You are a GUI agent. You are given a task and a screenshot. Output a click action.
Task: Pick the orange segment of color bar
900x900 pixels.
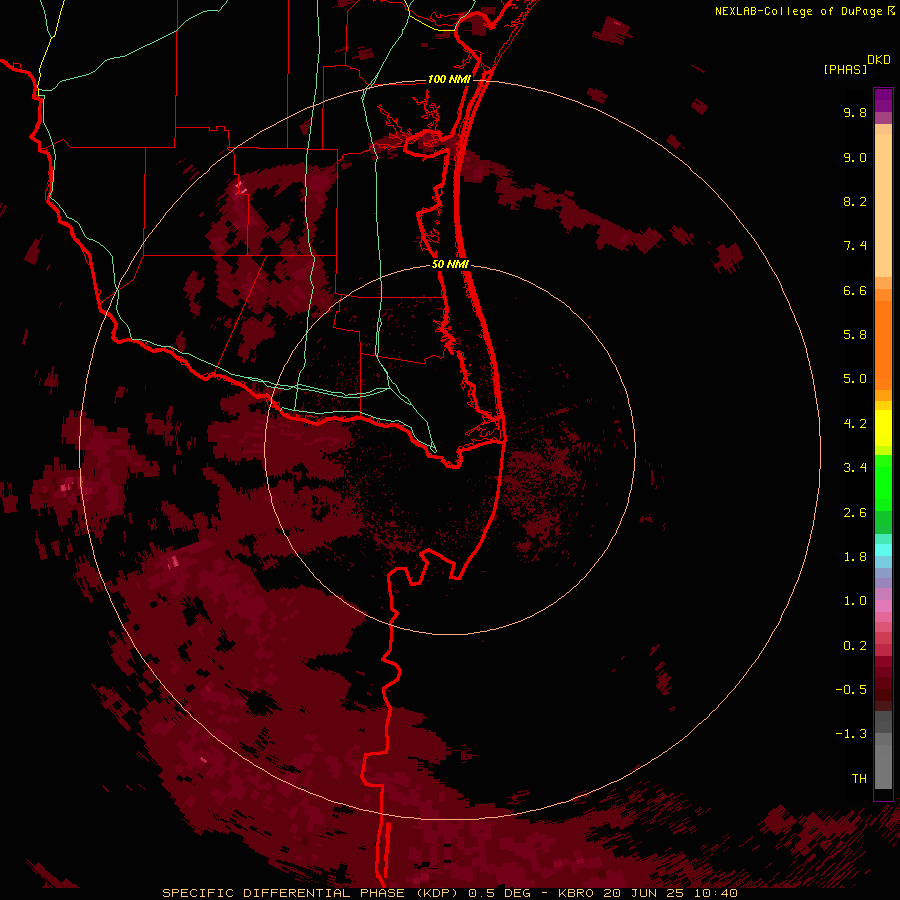883,346
